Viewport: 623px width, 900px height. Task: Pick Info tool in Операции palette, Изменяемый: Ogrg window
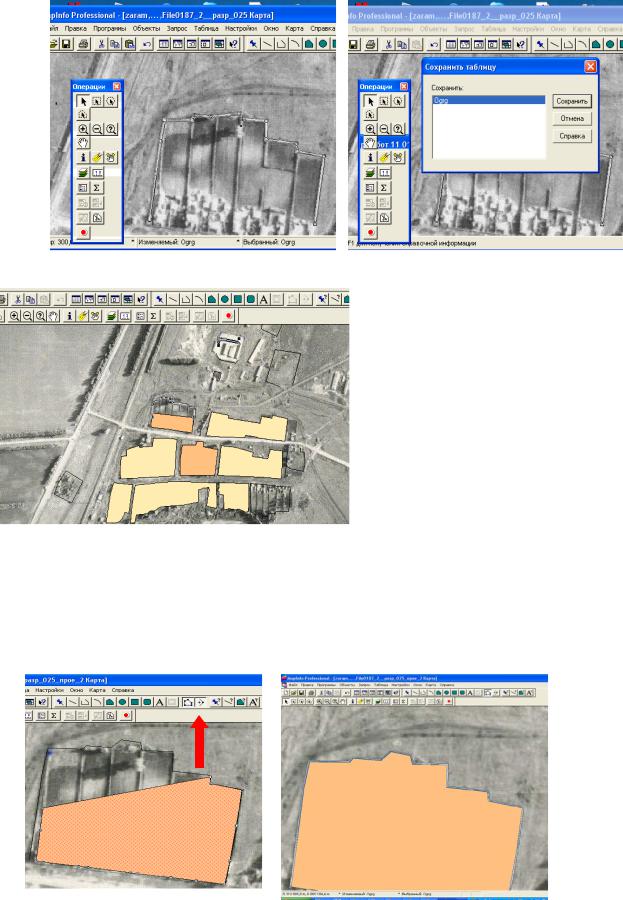[x=83, y=157]
